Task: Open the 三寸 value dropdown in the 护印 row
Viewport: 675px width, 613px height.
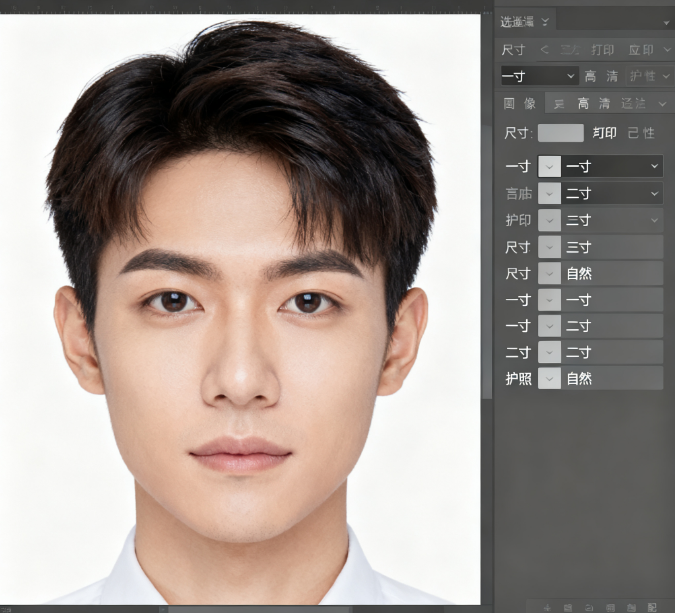Action: 613,220
